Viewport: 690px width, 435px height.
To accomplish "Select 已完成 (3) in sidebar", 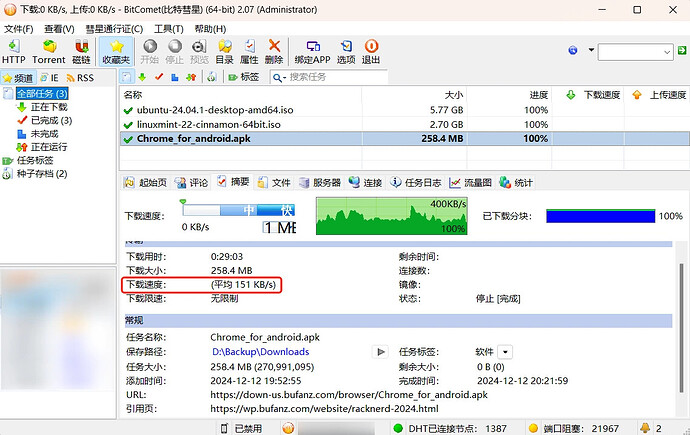I will click(x=51, y=121).
